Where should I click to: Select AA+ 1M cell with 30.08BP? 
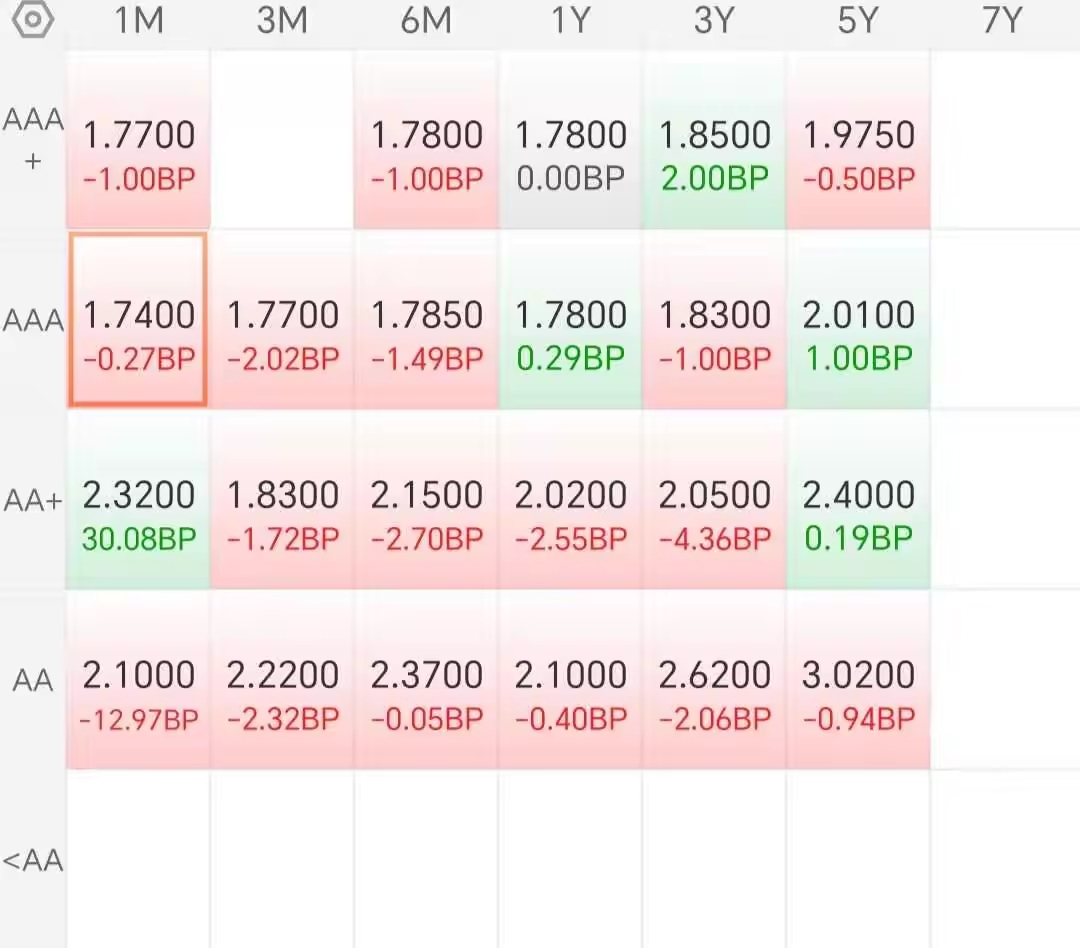pyautogui.click(x=138, y=500)
